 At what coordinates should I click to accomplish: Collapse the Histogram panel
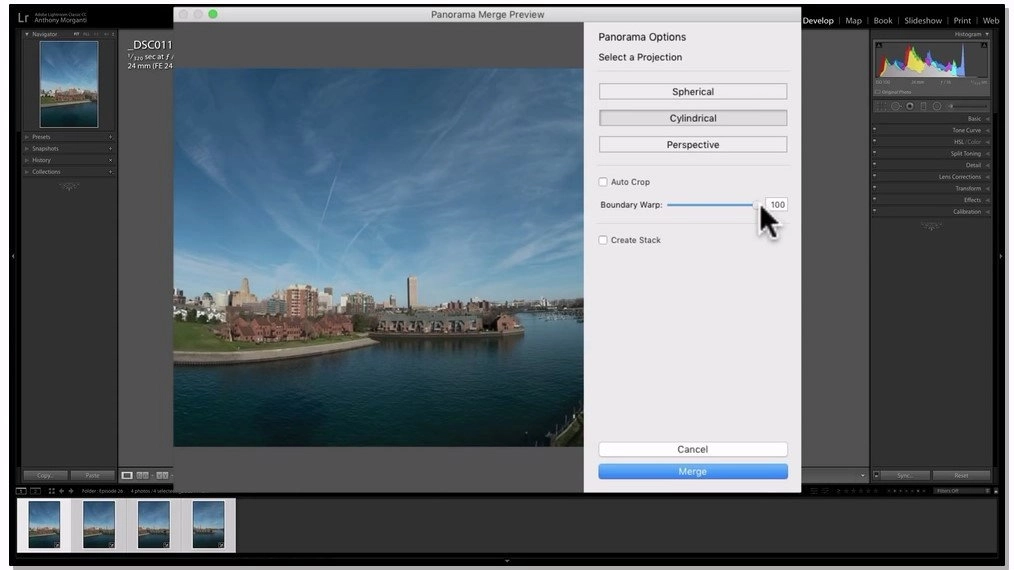tap(987, 34)
